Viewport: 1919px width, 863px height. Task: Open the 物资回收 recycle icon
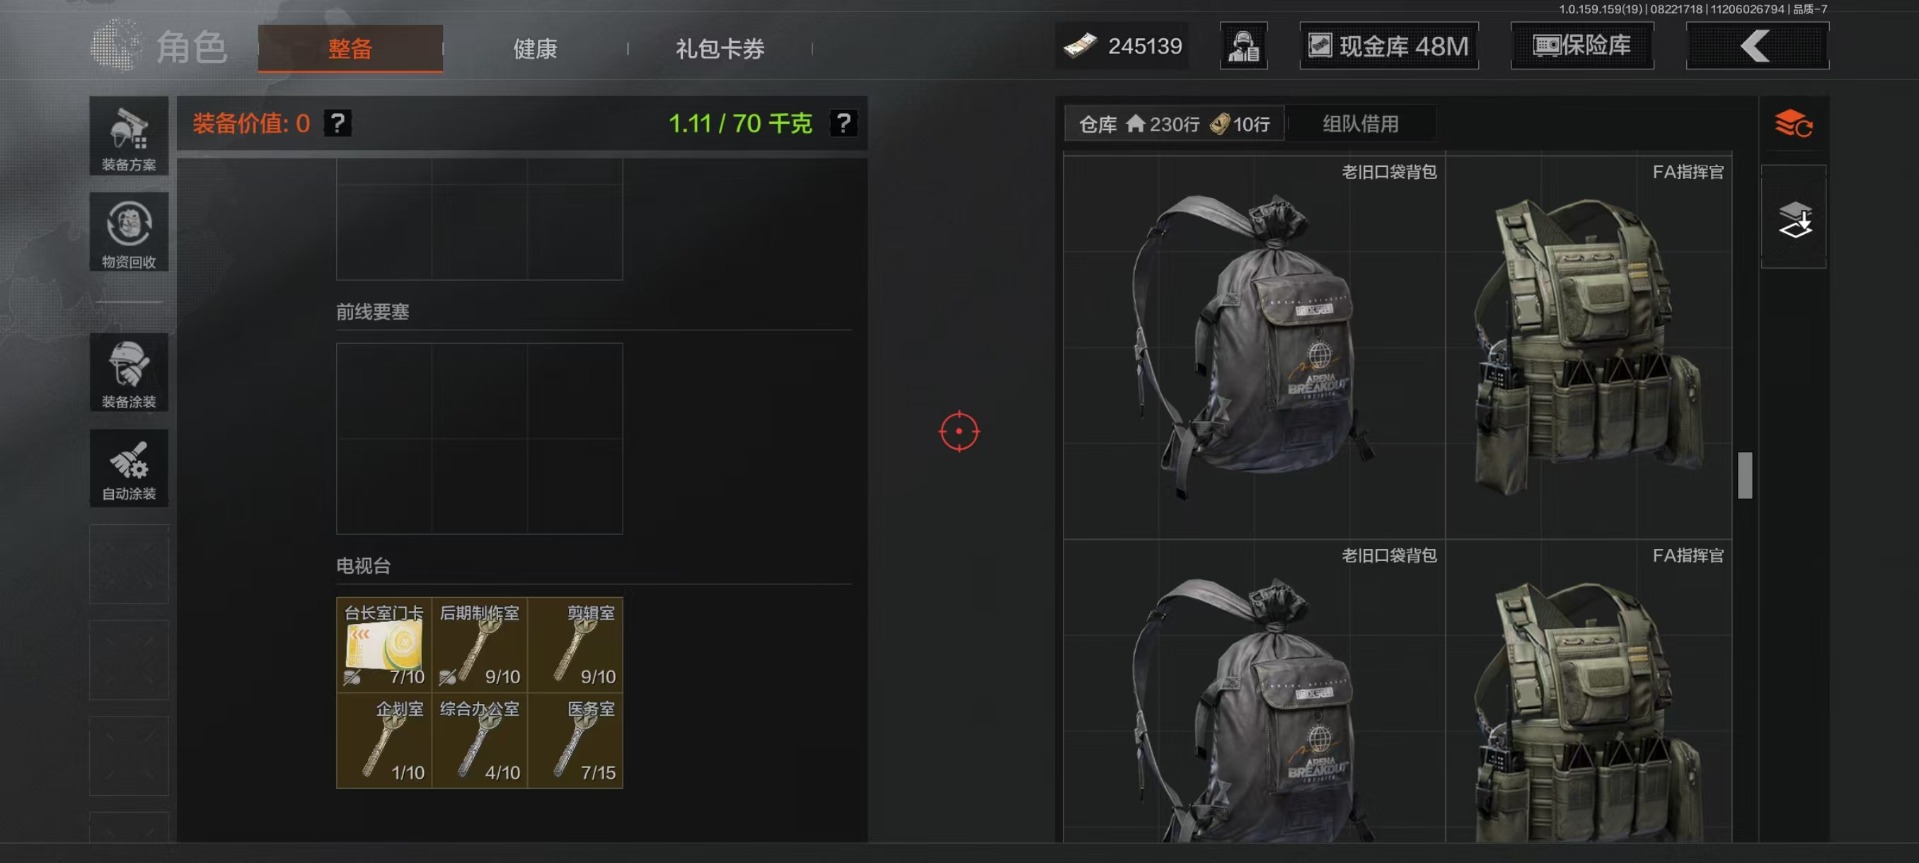[129, 232]
